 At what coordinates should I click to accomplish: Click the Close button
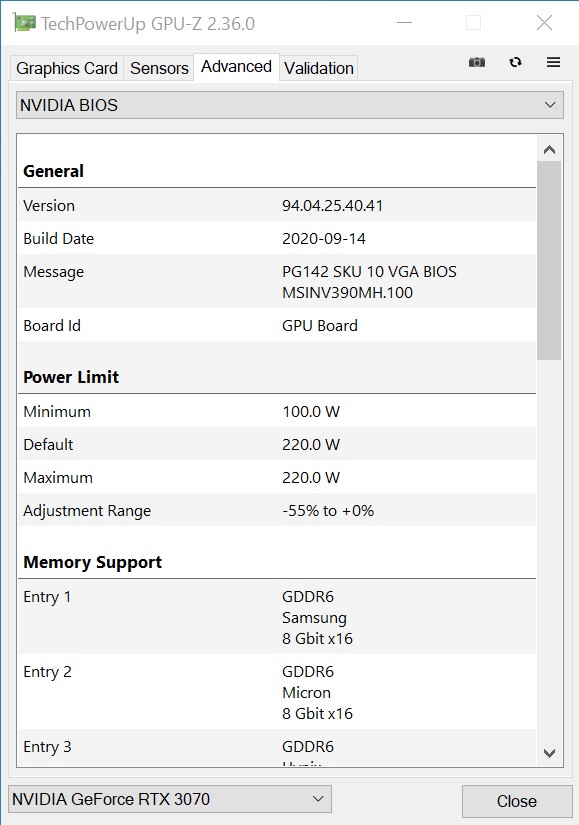point(517,801)
